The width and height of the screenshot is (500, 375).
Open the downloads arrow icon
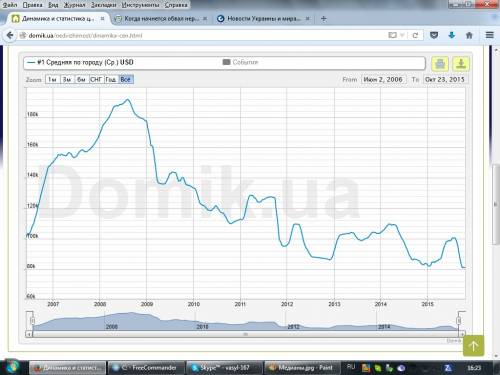452,35
